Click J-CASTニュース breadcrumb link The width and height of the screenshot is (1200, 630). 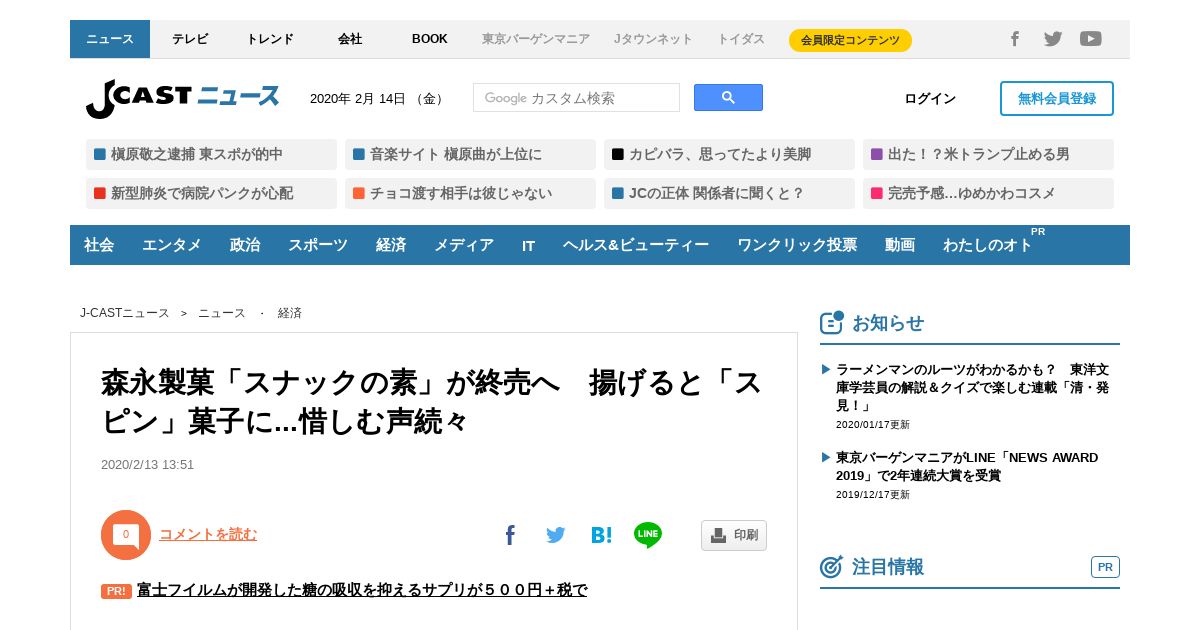pos(125,313)
